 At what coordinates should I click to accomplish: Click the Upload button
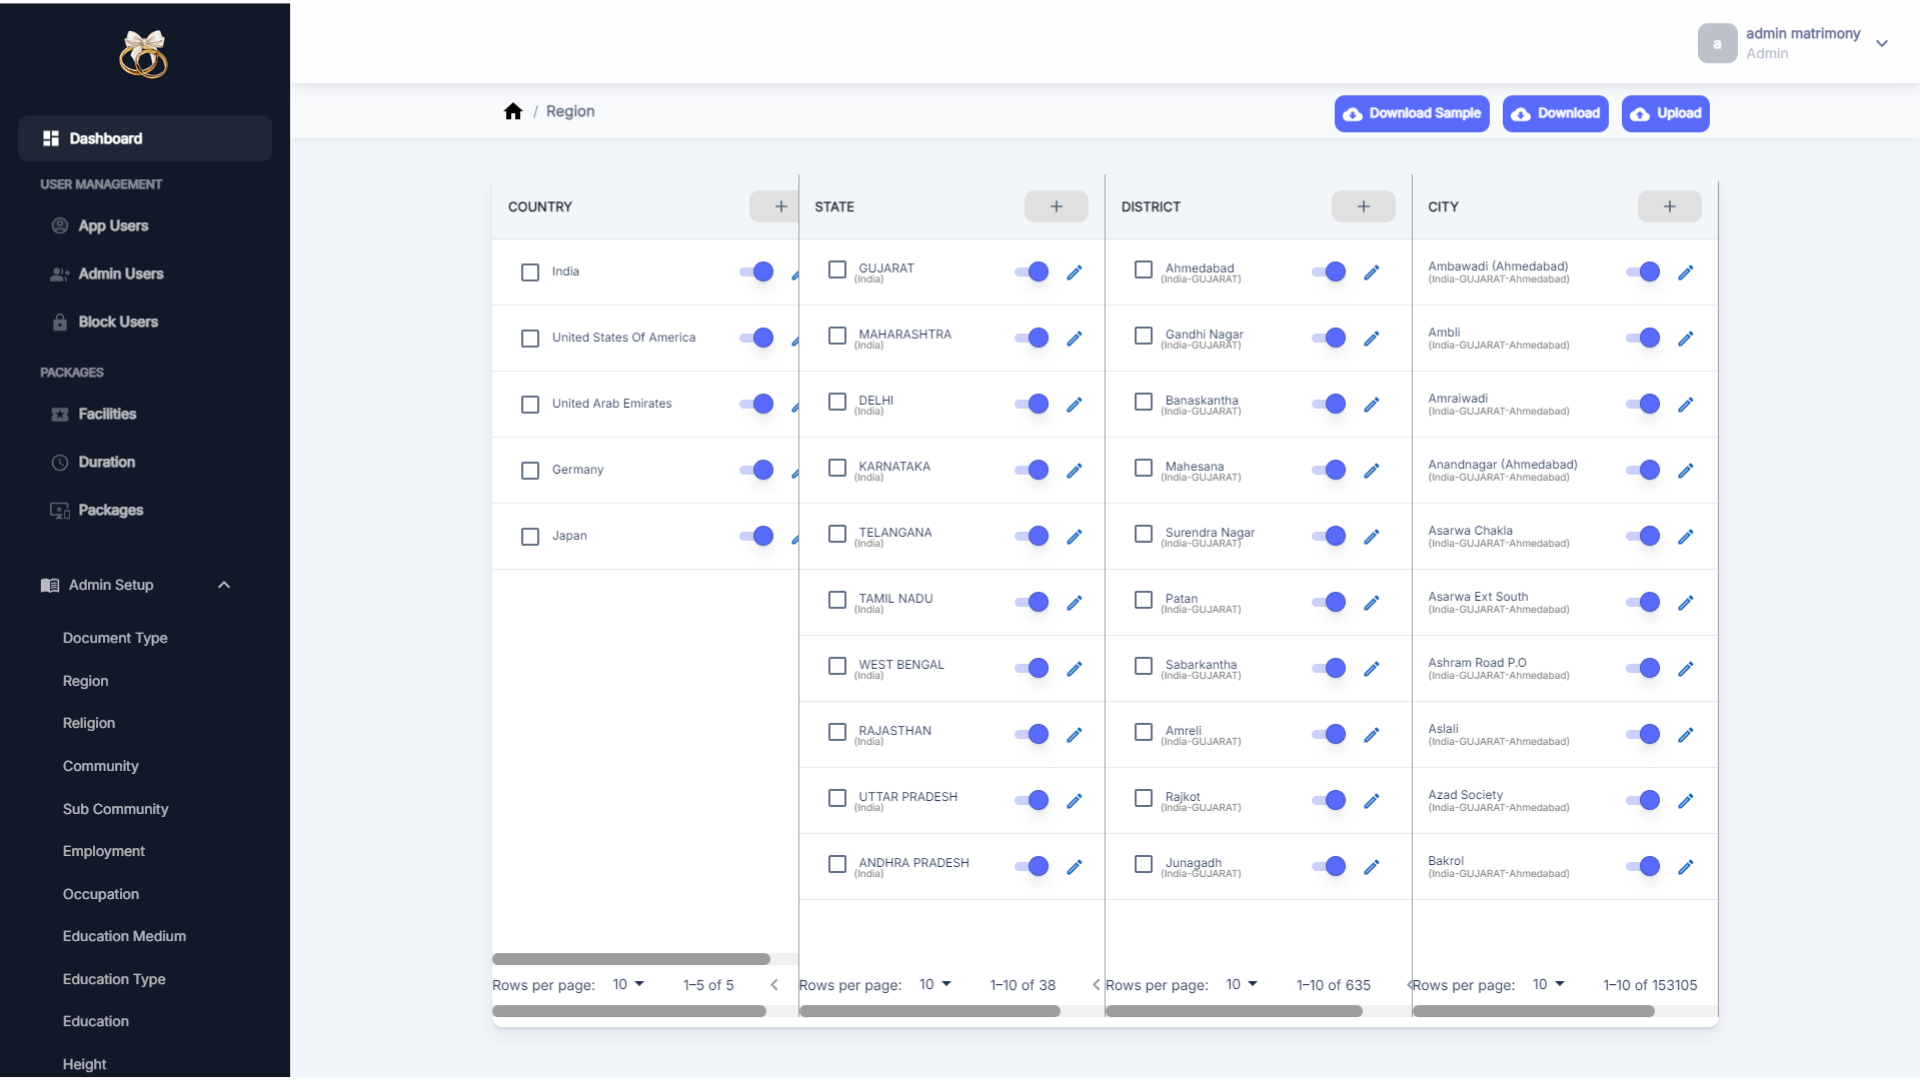(1665, 114)
